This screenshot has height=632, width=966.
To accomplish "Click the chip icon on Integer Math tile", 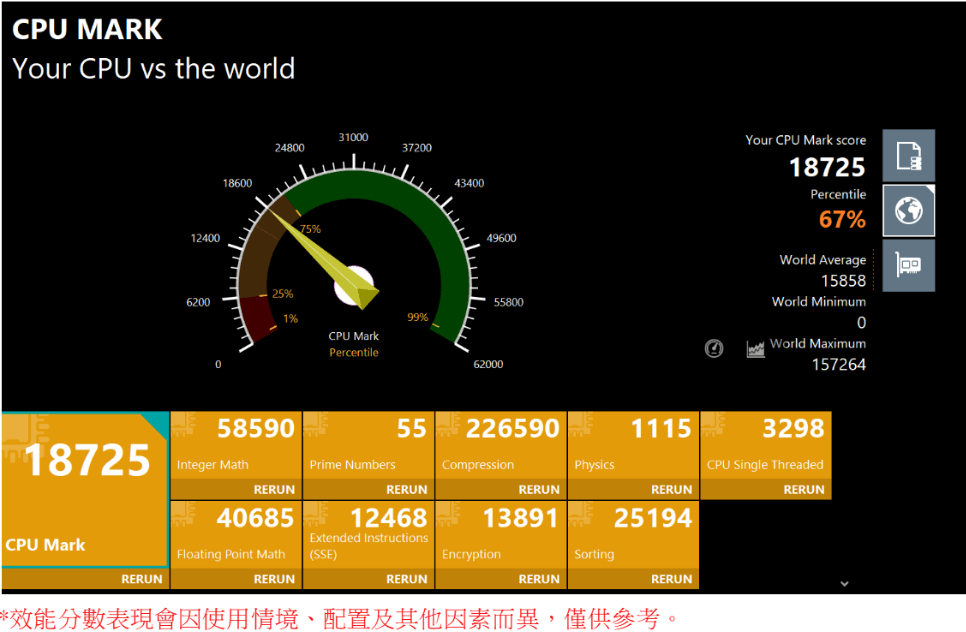I will point(184,426).
